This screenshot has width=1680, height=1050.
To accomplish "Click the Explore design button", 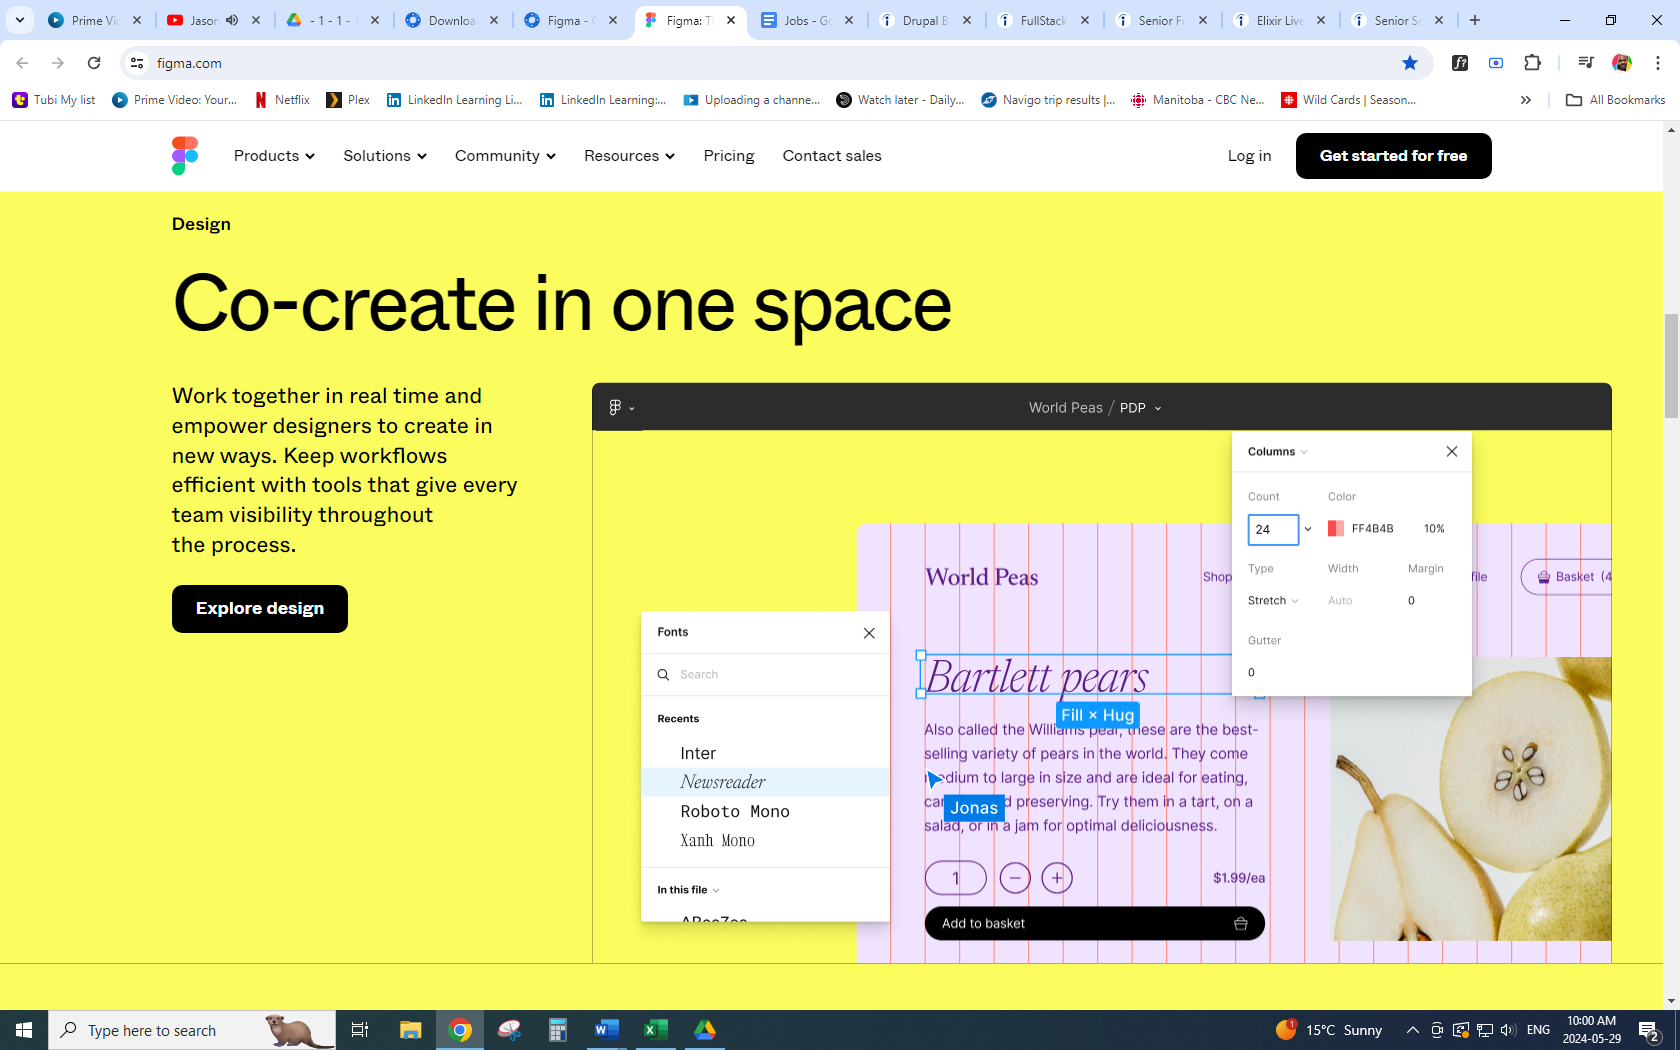I will [260, 609].
